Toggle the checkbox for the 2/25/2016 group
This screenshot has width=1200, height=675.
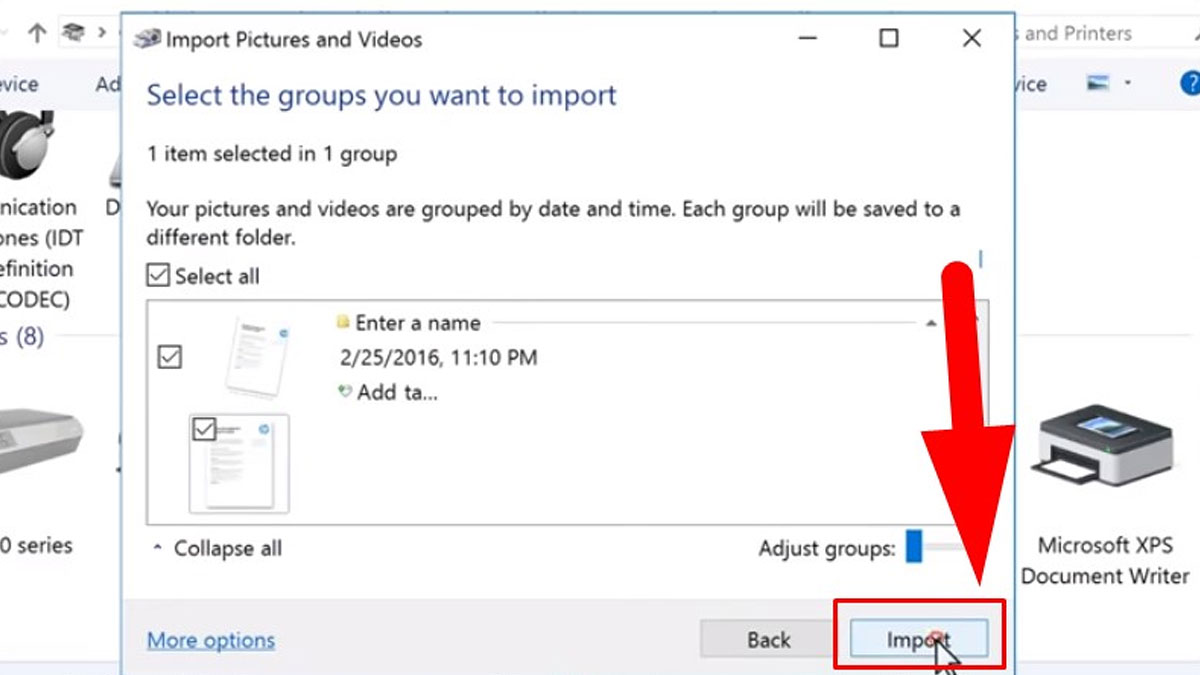pos(170,357)
